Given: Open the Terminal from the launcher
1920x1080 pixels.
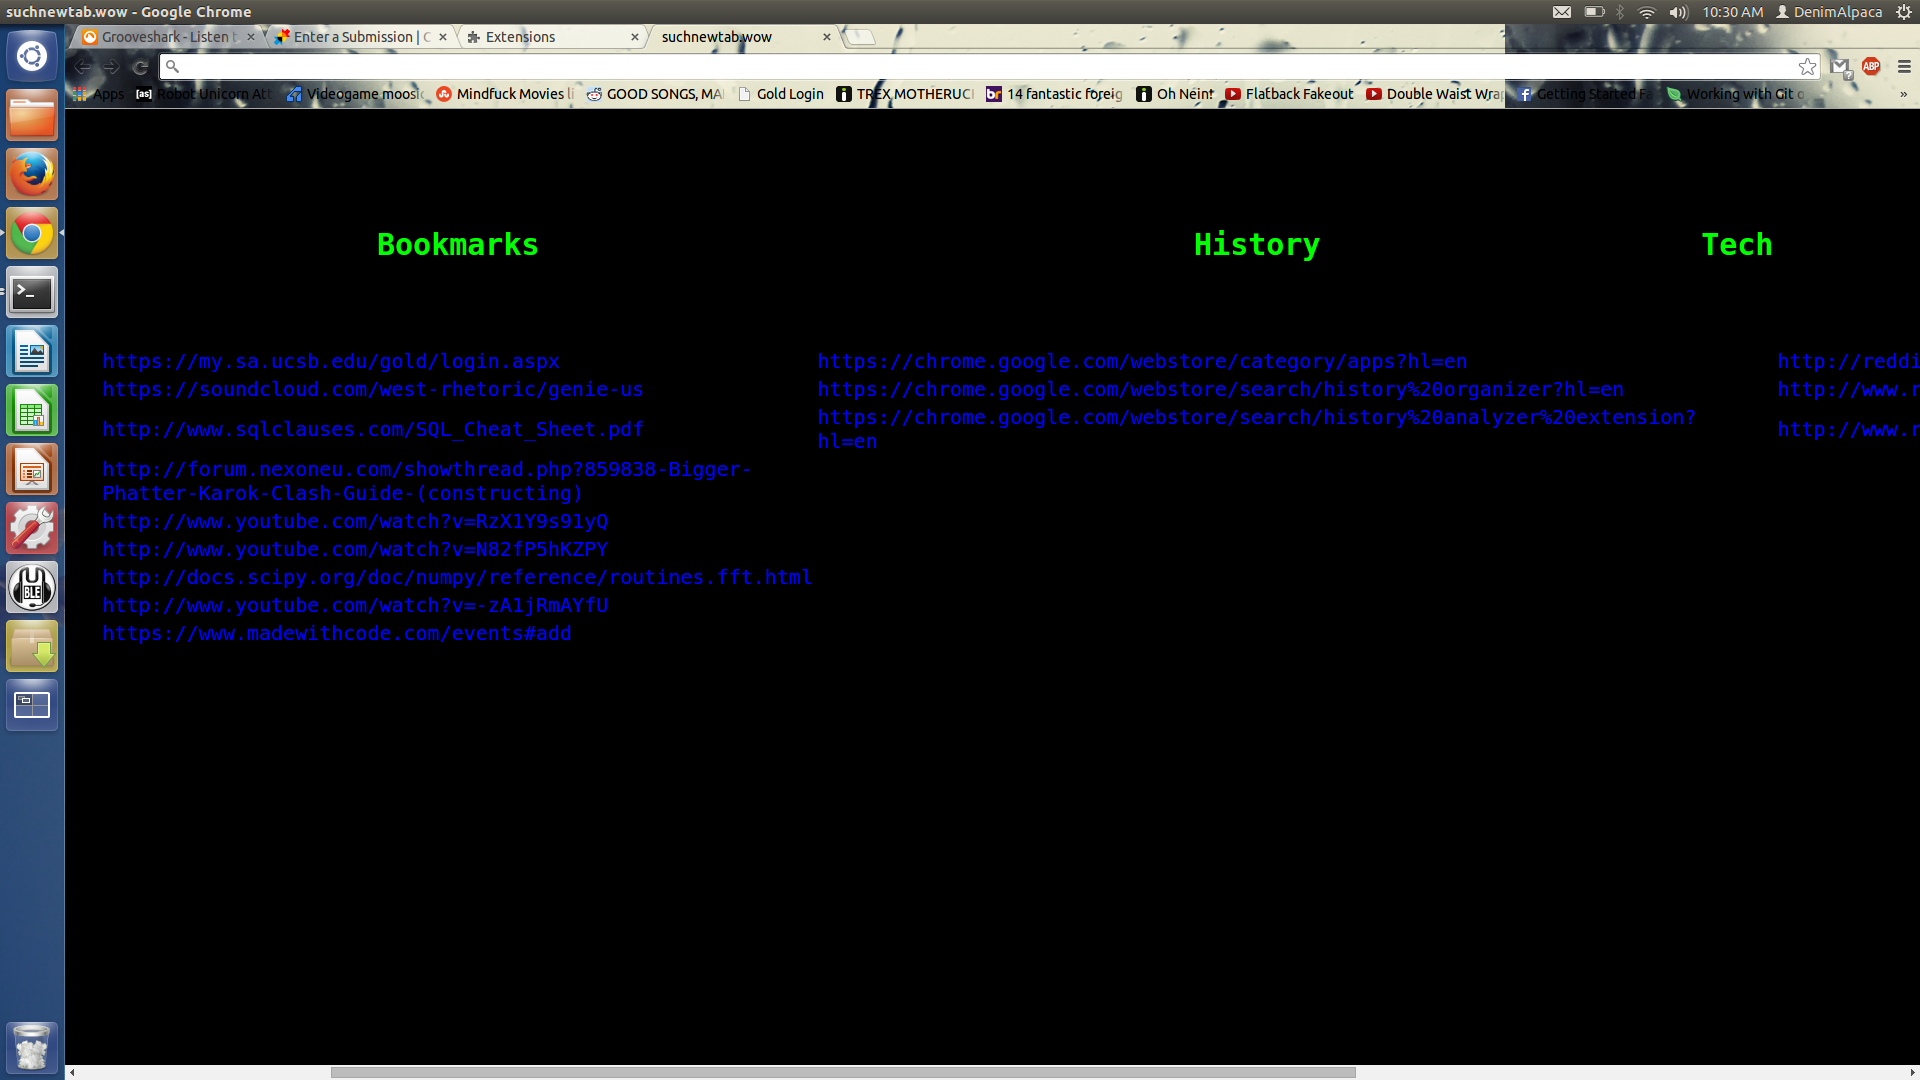Looking at the screenshot, I should [32, 293].
